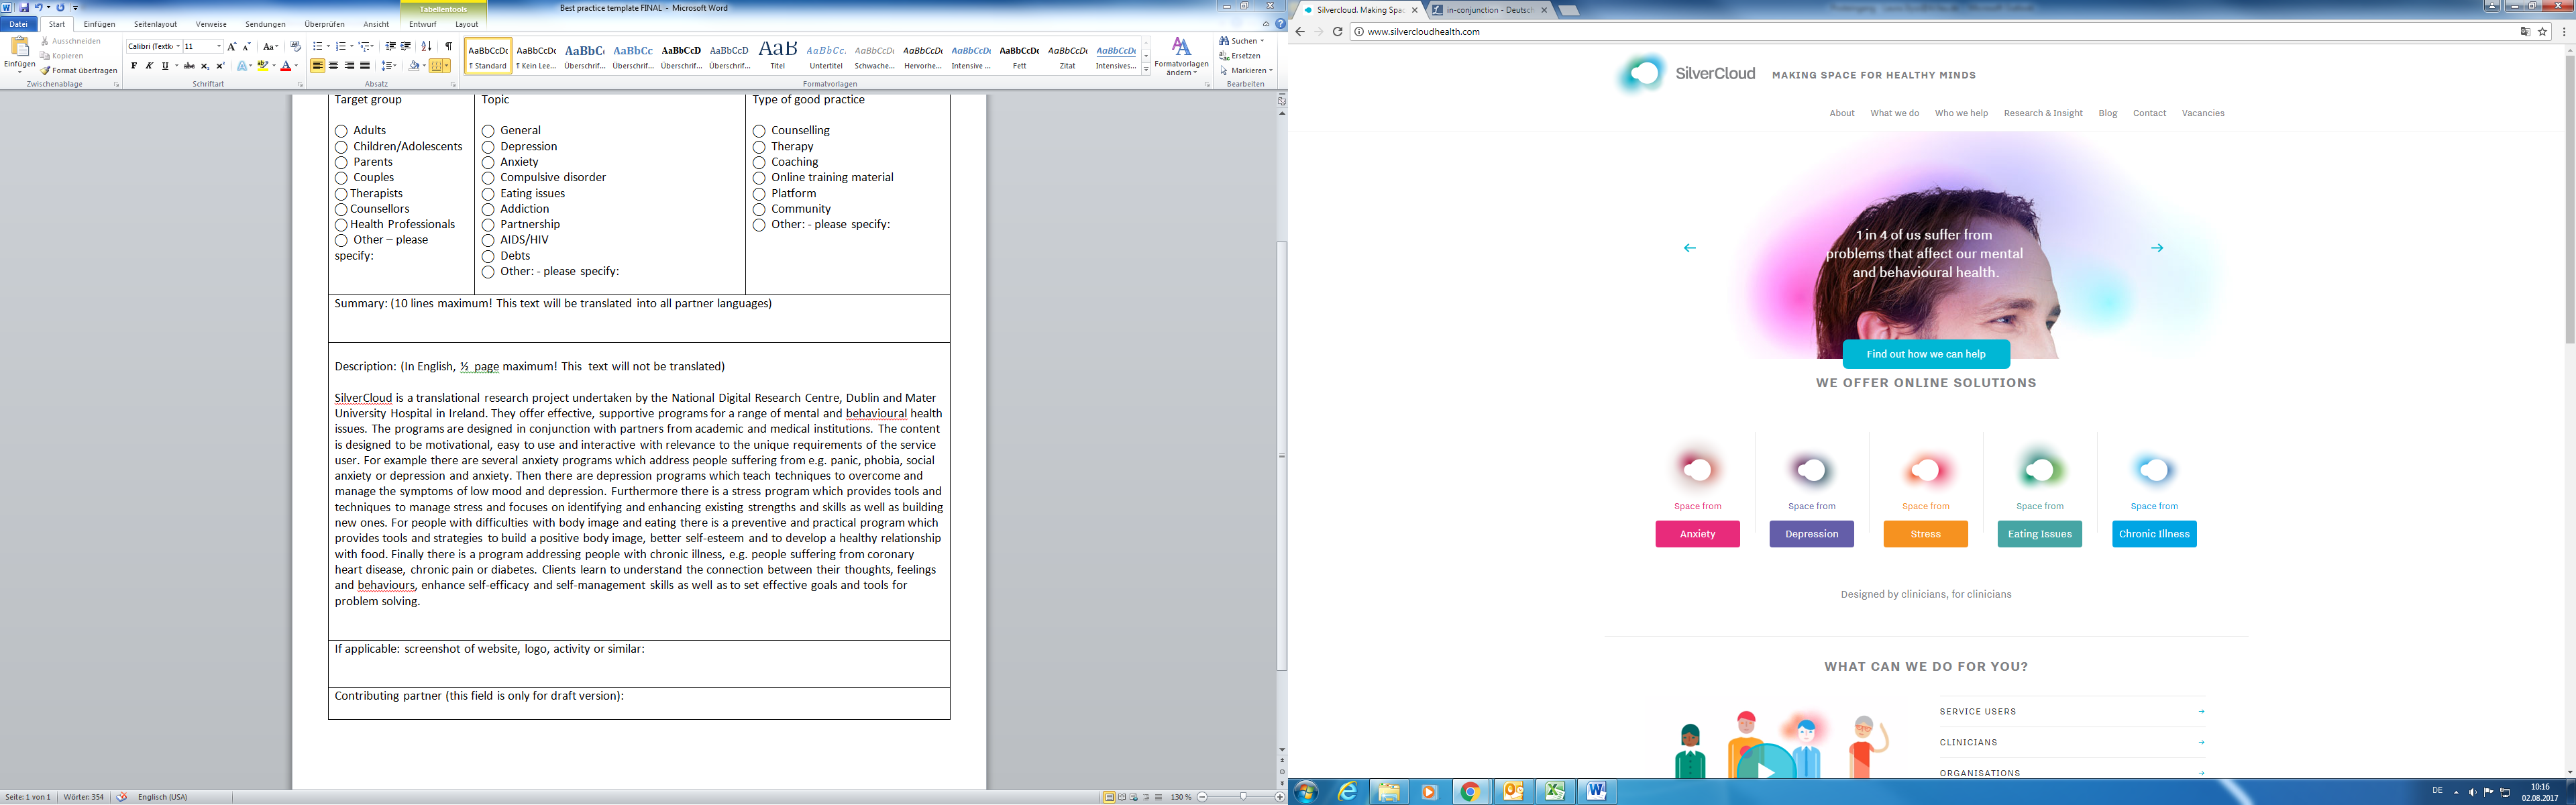
Task: Sort text with the A-Z icon
Action: (x=427, y=46)
